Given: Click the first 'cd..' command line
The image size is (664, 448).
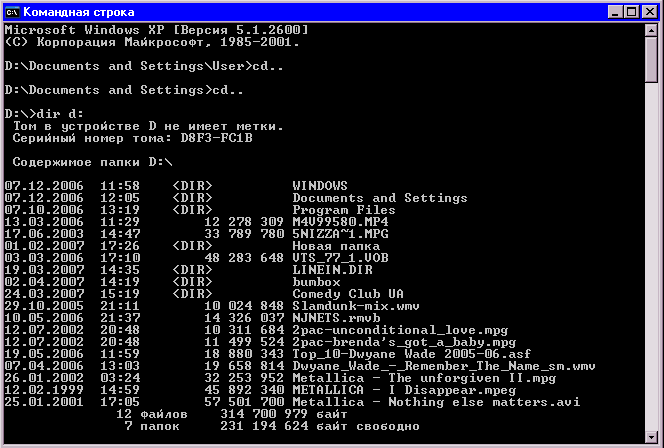Looking at the screenshot, I should (144, 66).
